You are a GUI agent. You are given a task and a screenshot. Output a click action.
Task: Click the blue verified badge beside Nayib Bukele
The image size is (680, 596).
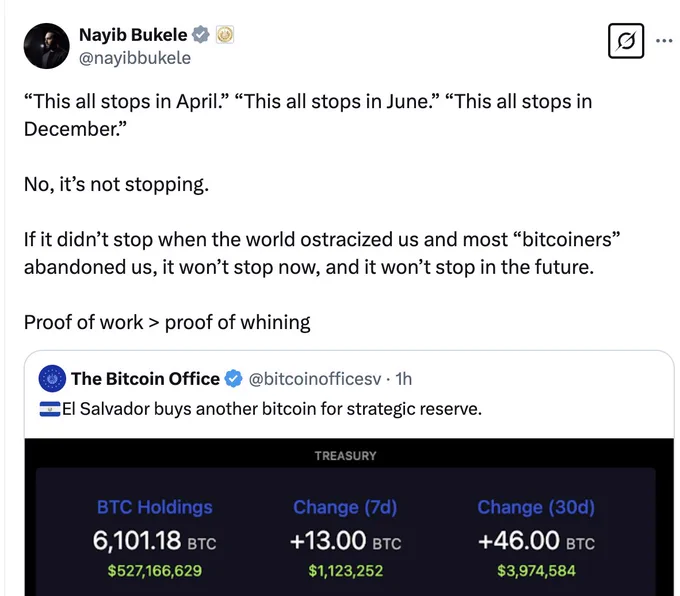click(200, 35)
